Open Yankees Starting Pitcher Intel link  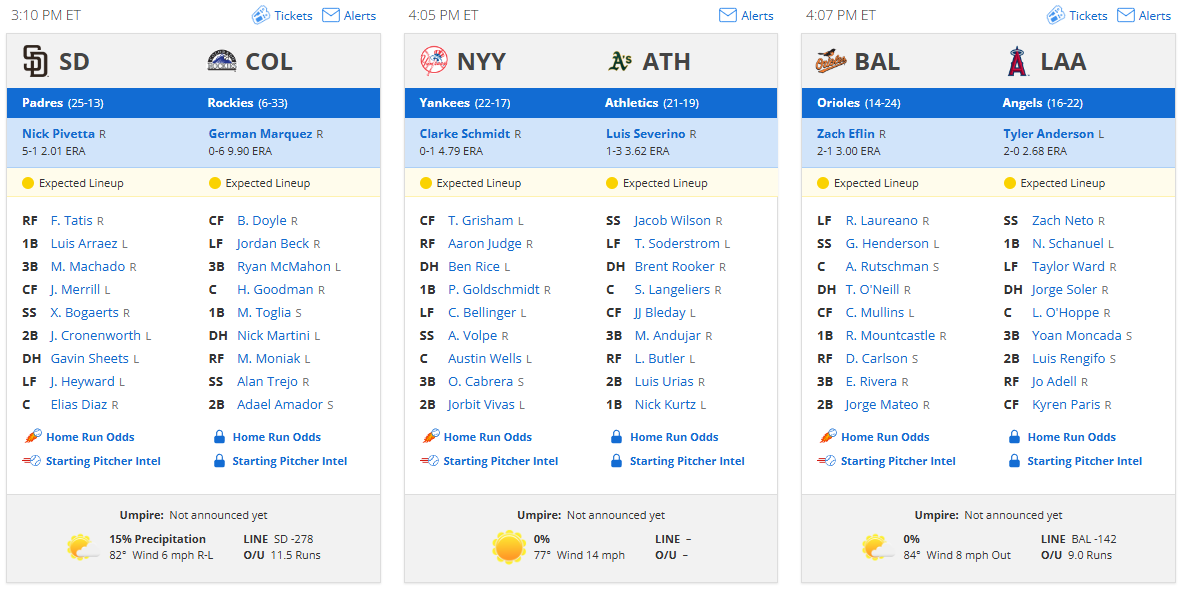point(501,461)
